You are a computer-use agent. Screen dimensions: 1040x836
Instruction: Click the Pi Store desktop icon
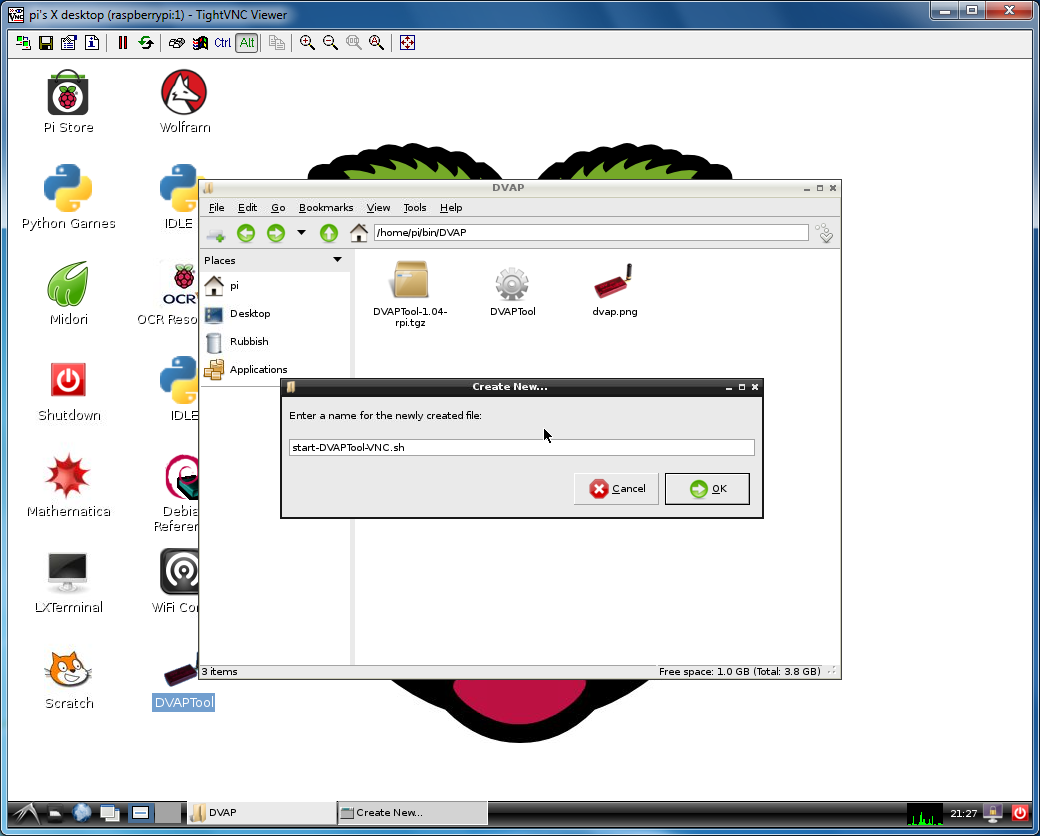68,102
